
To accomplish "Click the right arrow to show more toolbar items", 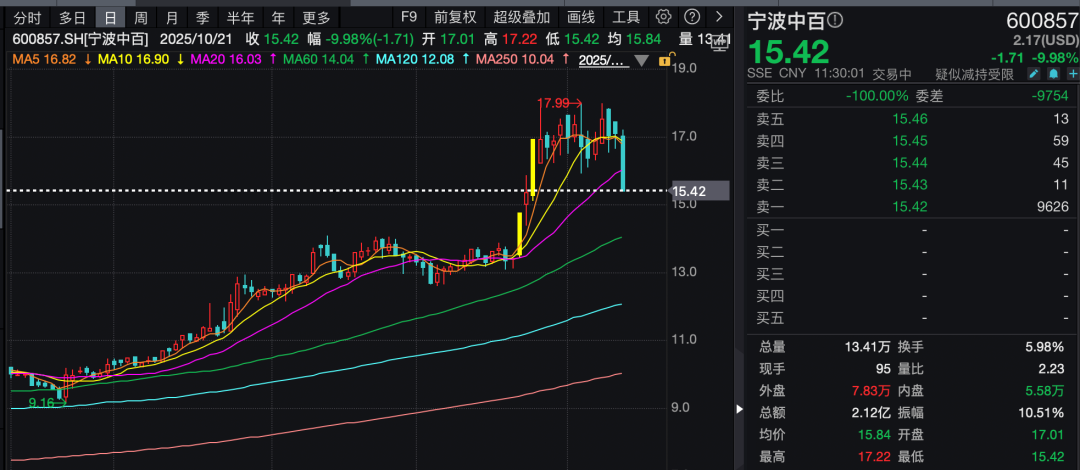I will (x=719, y=17).
